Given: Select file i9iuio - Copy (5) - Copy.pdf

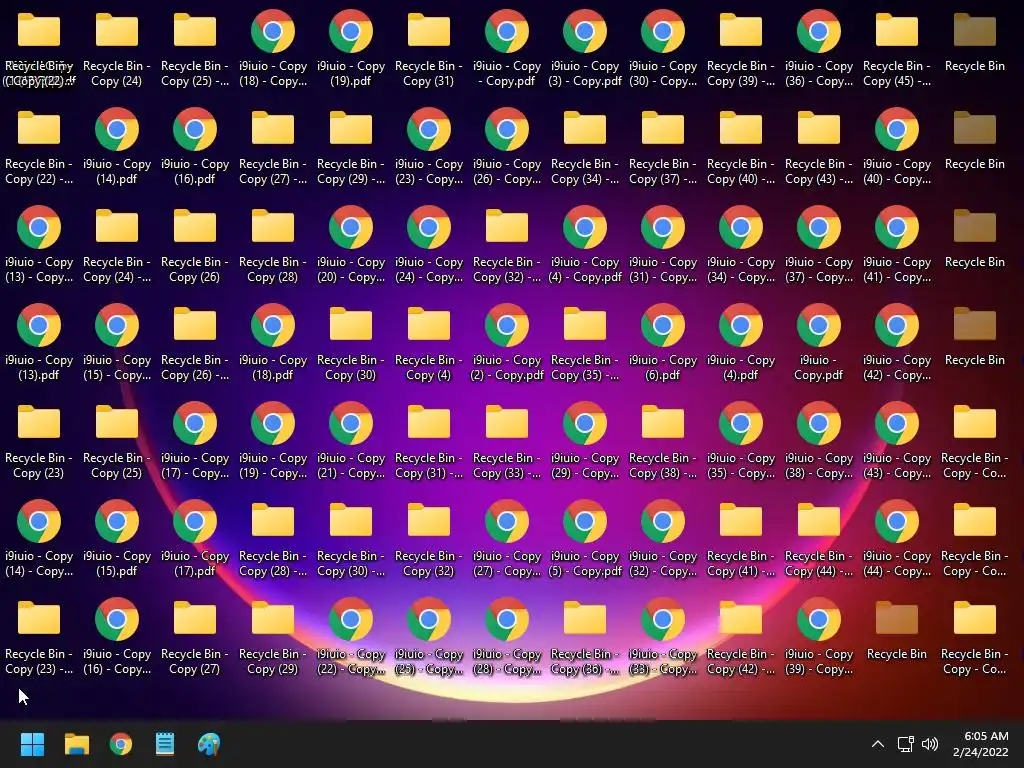Looking at the screenshot, I should [x=584, y=539].
